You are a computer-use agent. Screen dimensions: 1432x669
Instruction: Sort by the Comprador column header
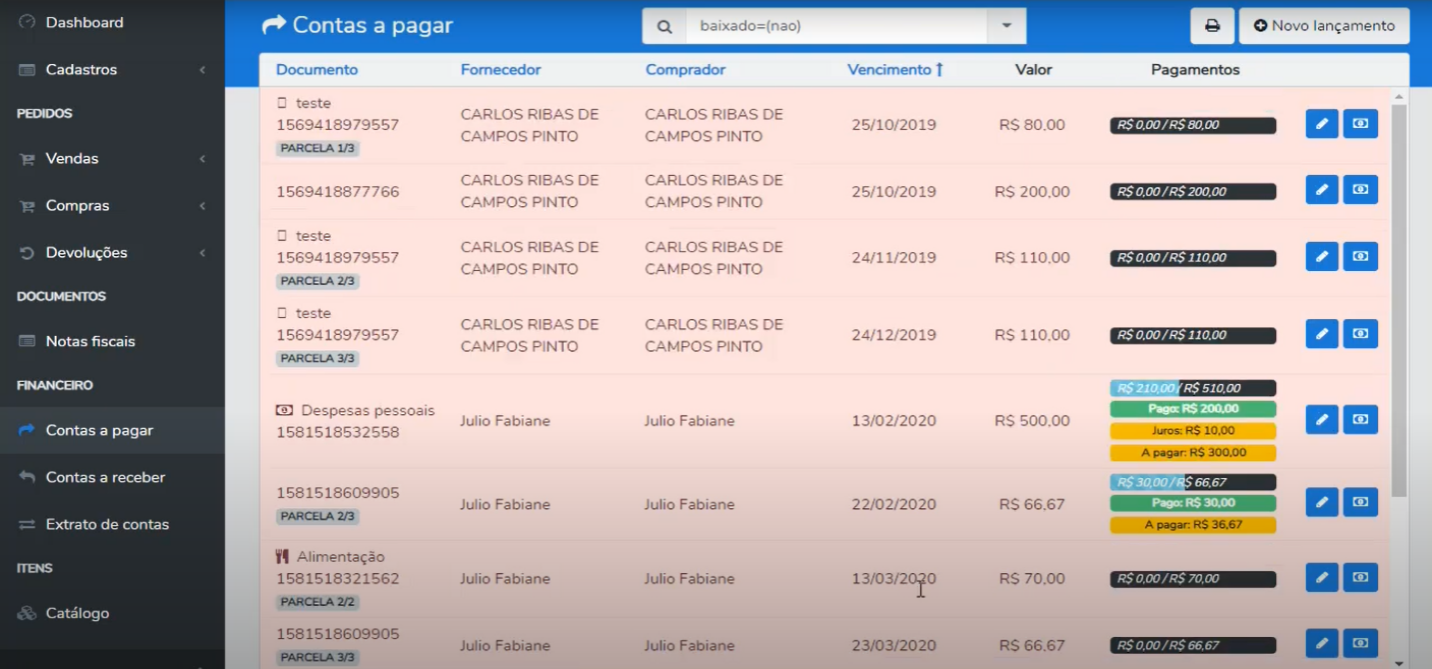pyautogui.click(x=686, y=70)
